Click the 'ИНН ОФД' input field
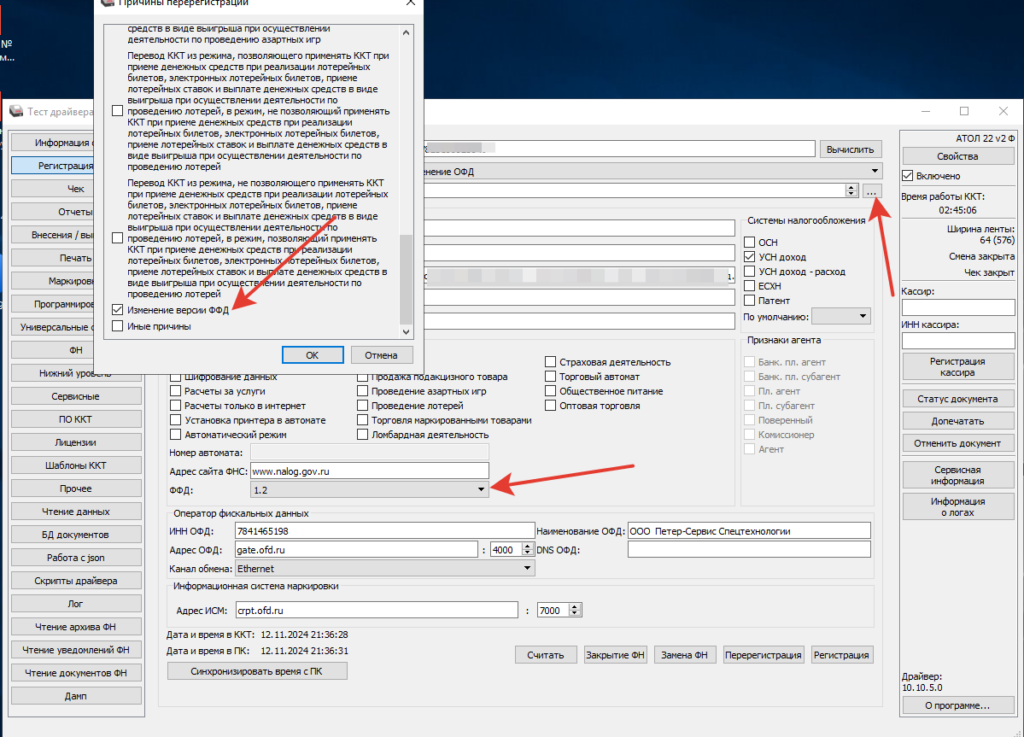1024x737 pixels. click(x=385, y=531)
